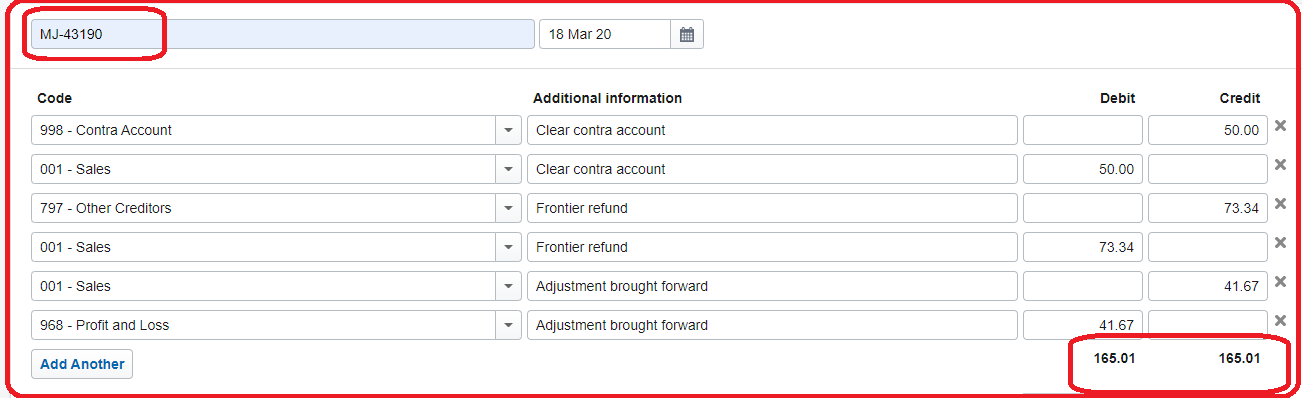Delete the Sales row debiting 73.34
Screen dimensions: 1302x398
click(1280, 243)
